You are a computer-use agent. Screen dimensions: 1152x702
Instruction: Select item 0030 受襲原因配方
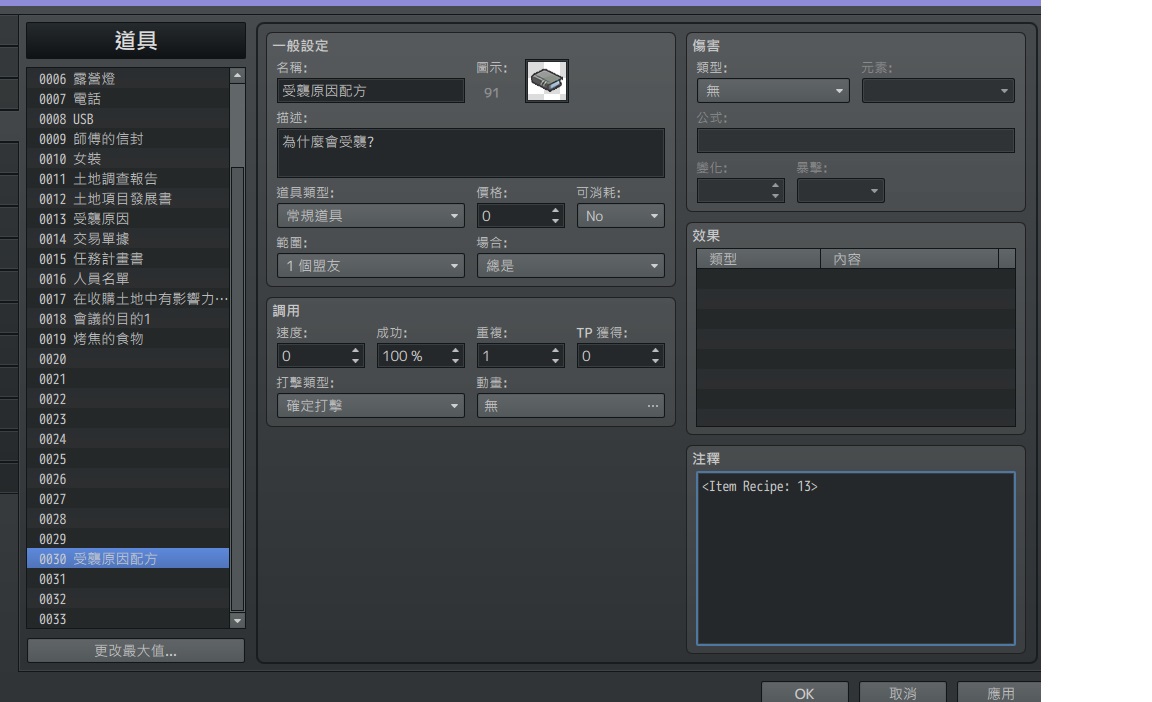tap(128, 559)
